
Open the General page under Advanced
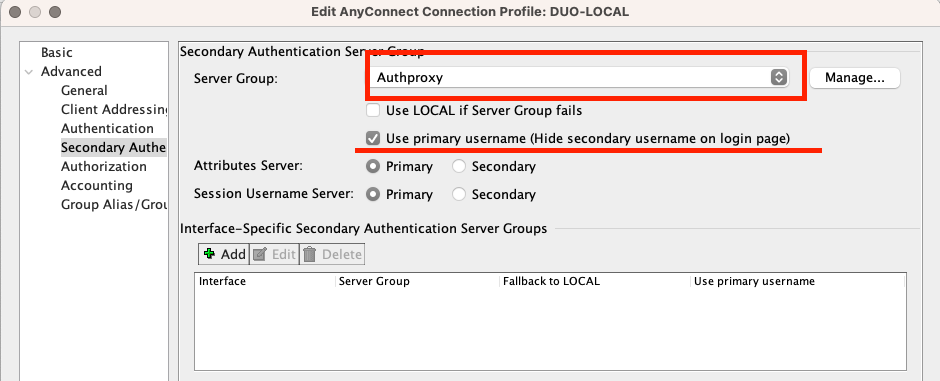click(85, 90)
